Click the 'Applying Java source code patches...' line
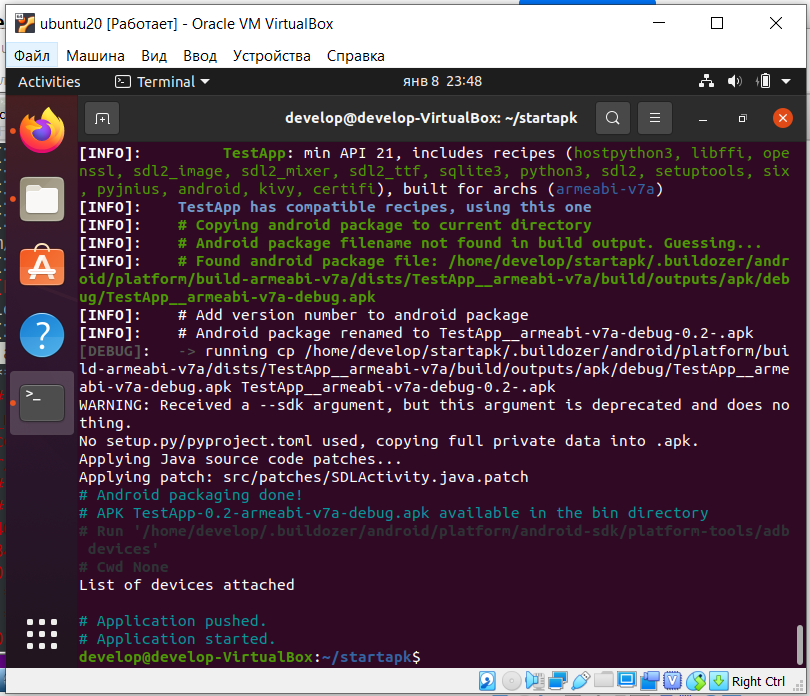 coord(240,459)
